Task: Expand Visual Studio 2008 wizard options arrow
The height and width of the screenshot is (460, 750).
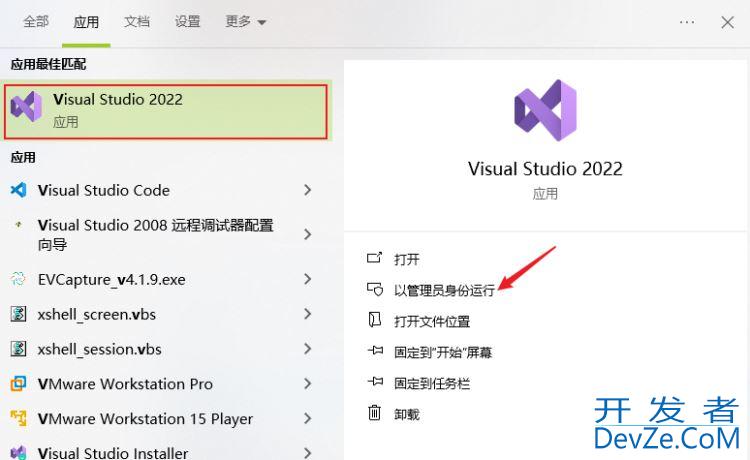Action: 308,234
